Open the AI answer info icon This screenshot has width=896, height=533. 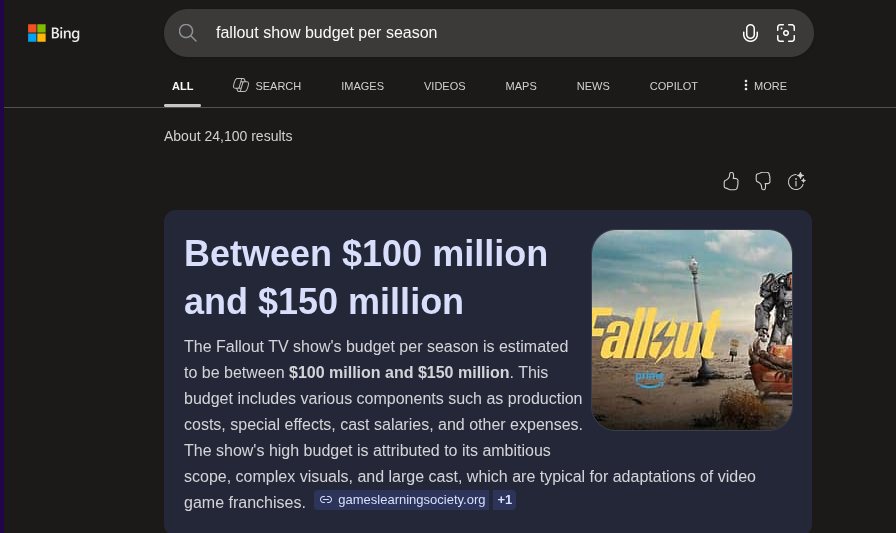click(796, 182)
